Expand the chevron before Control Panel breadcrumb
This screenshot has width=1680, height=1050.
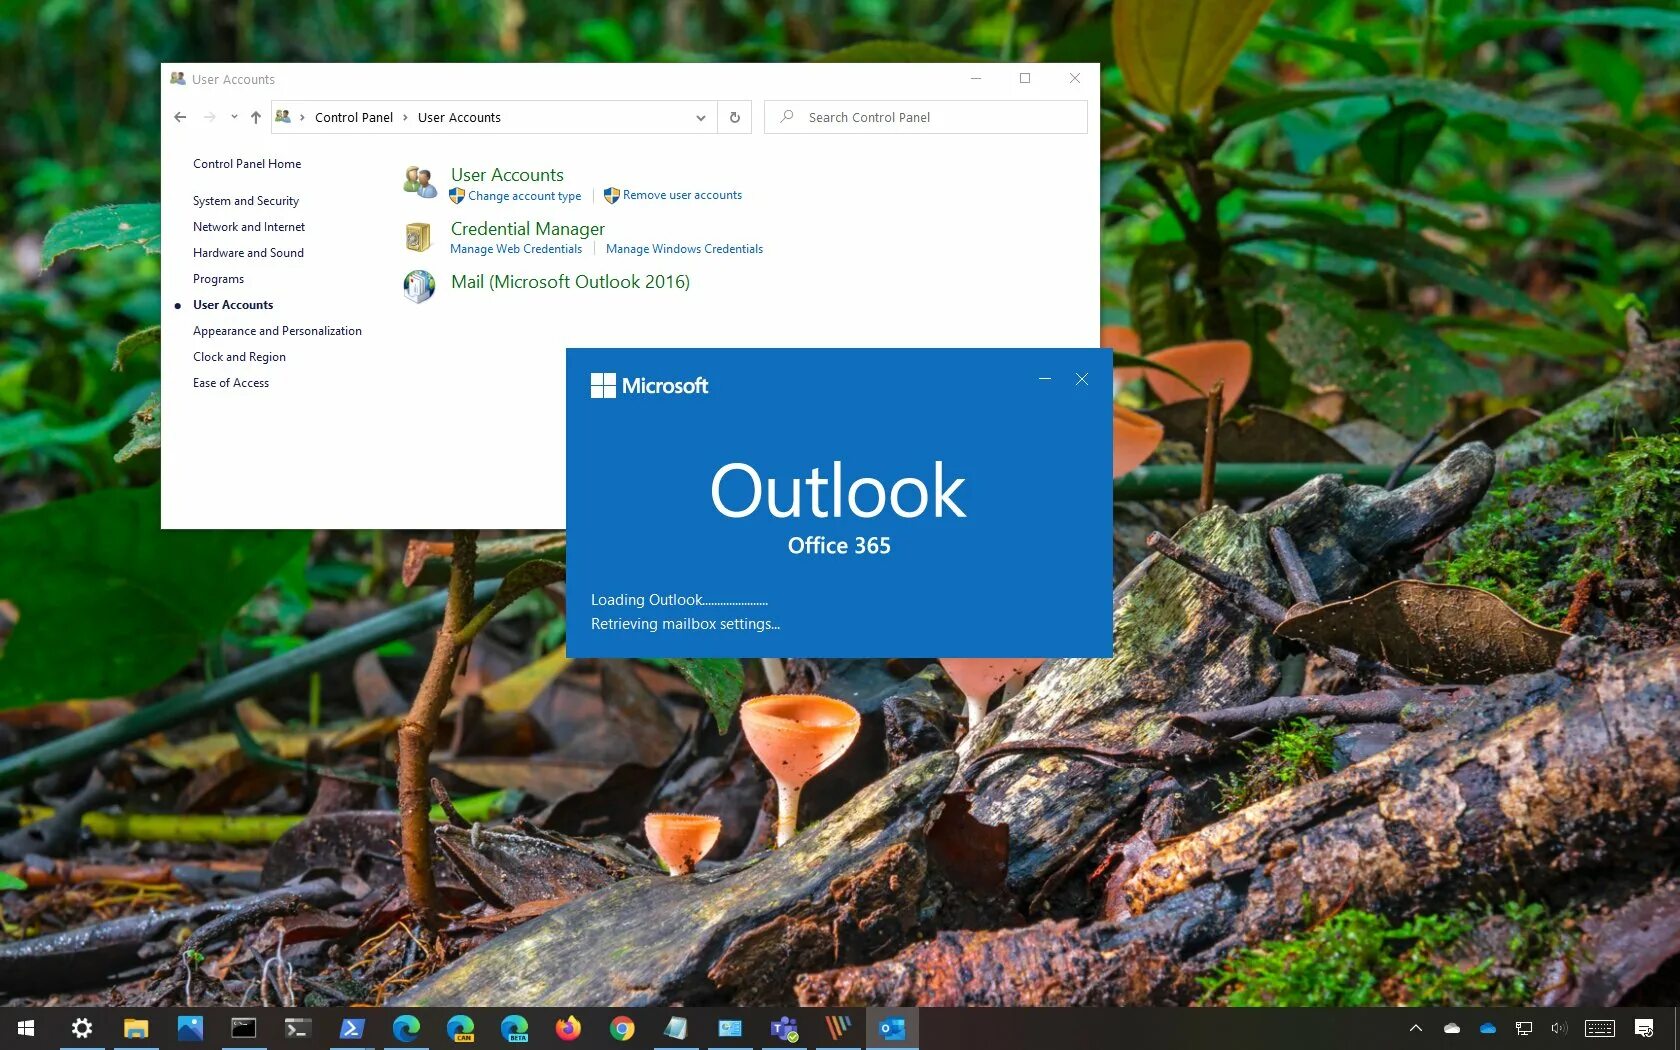click(x=302, y=117)
